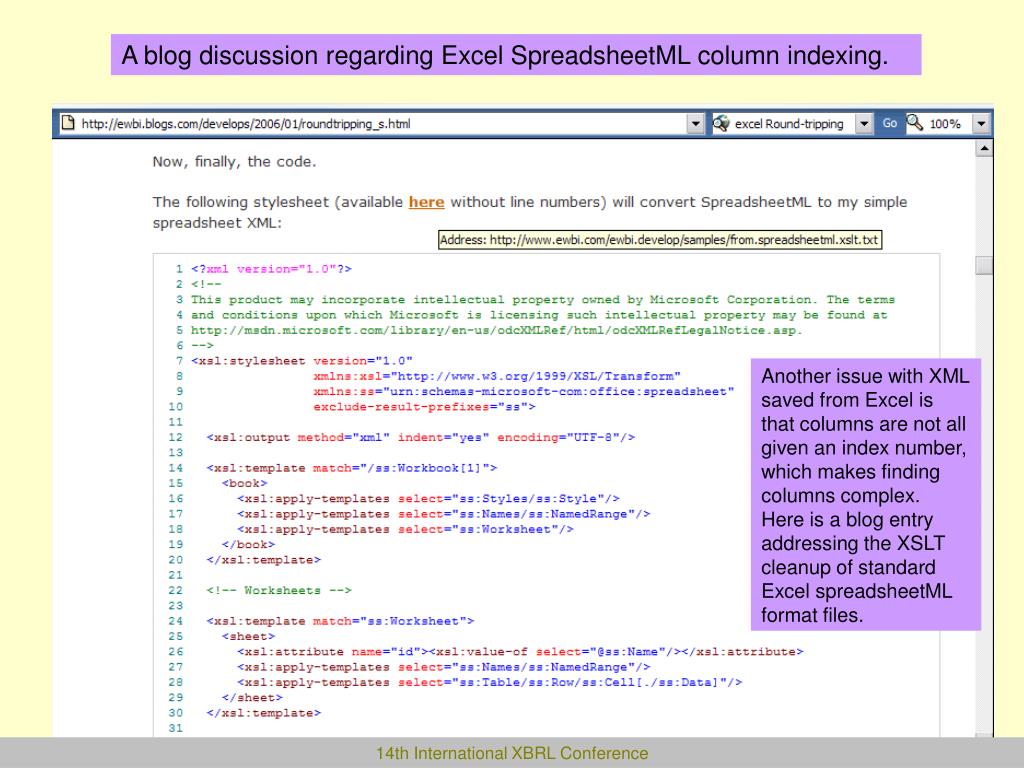The width and height of the screenshot is (1024, 768).
Task: Click code line 14 template match Workbook[1]
Action: tap(352, 468)
